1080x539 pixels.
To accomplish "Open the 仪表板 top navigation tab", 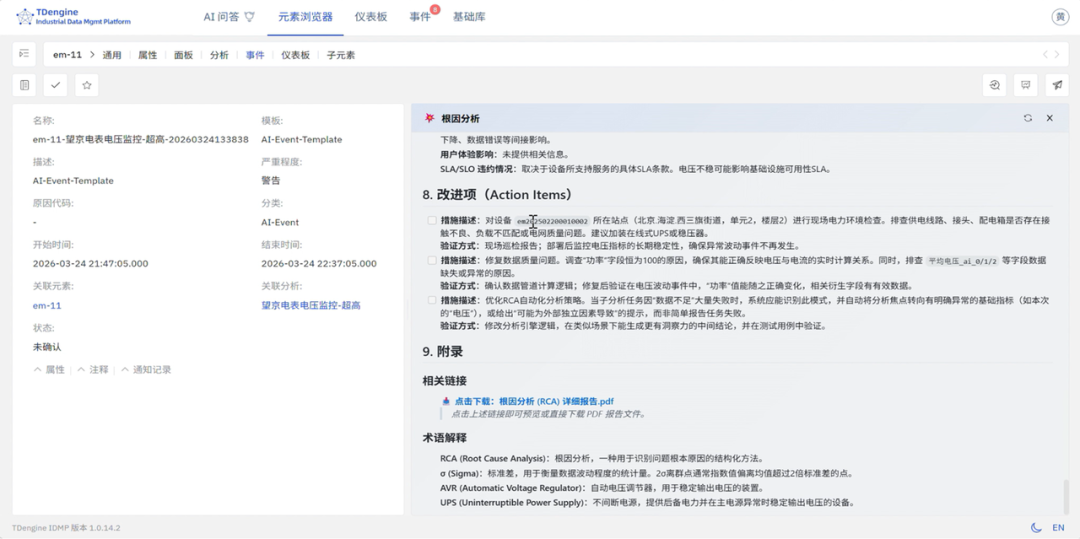I will 371,17.
